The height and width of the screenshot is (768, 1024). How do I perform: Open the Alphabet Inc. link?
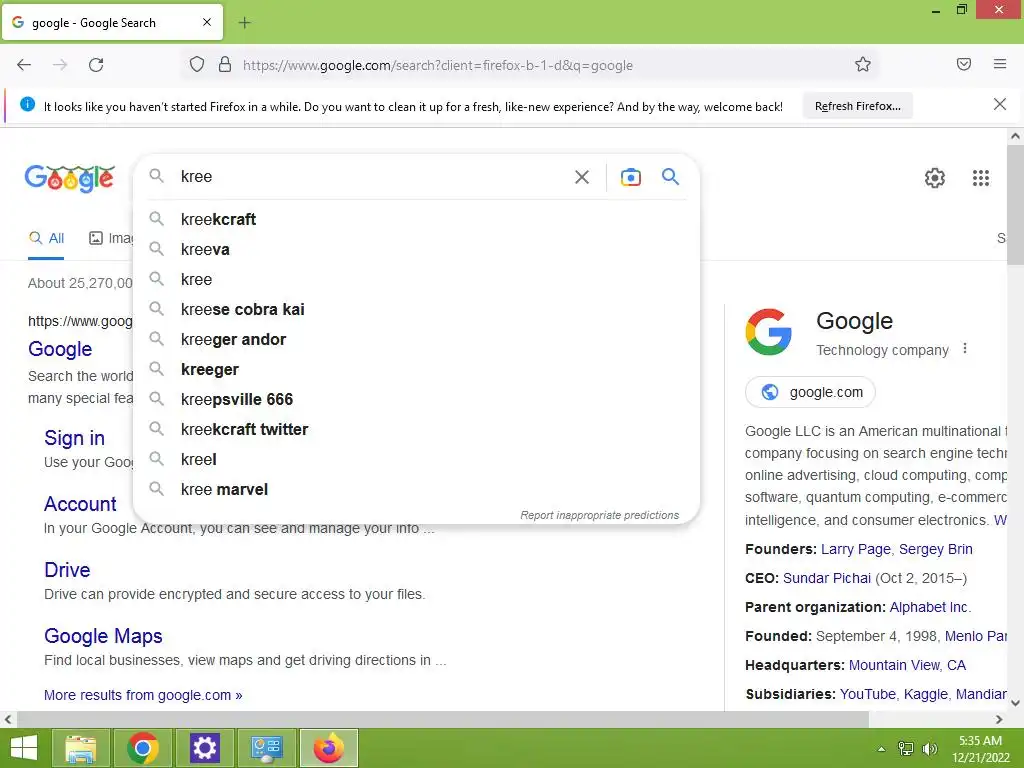point(930,607)
